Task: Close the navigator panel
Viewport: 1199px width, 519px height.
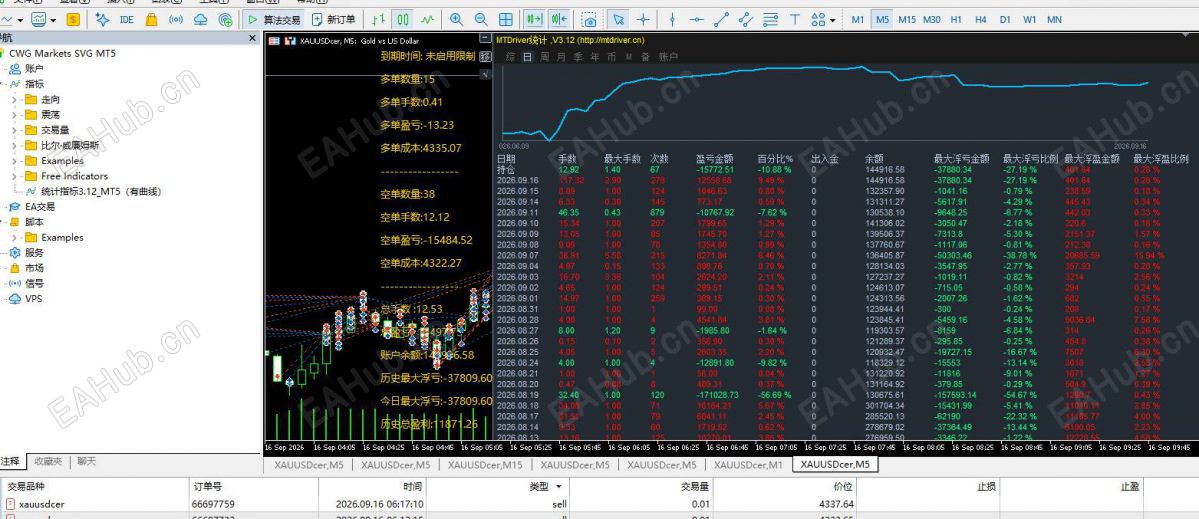Action: 253,38
